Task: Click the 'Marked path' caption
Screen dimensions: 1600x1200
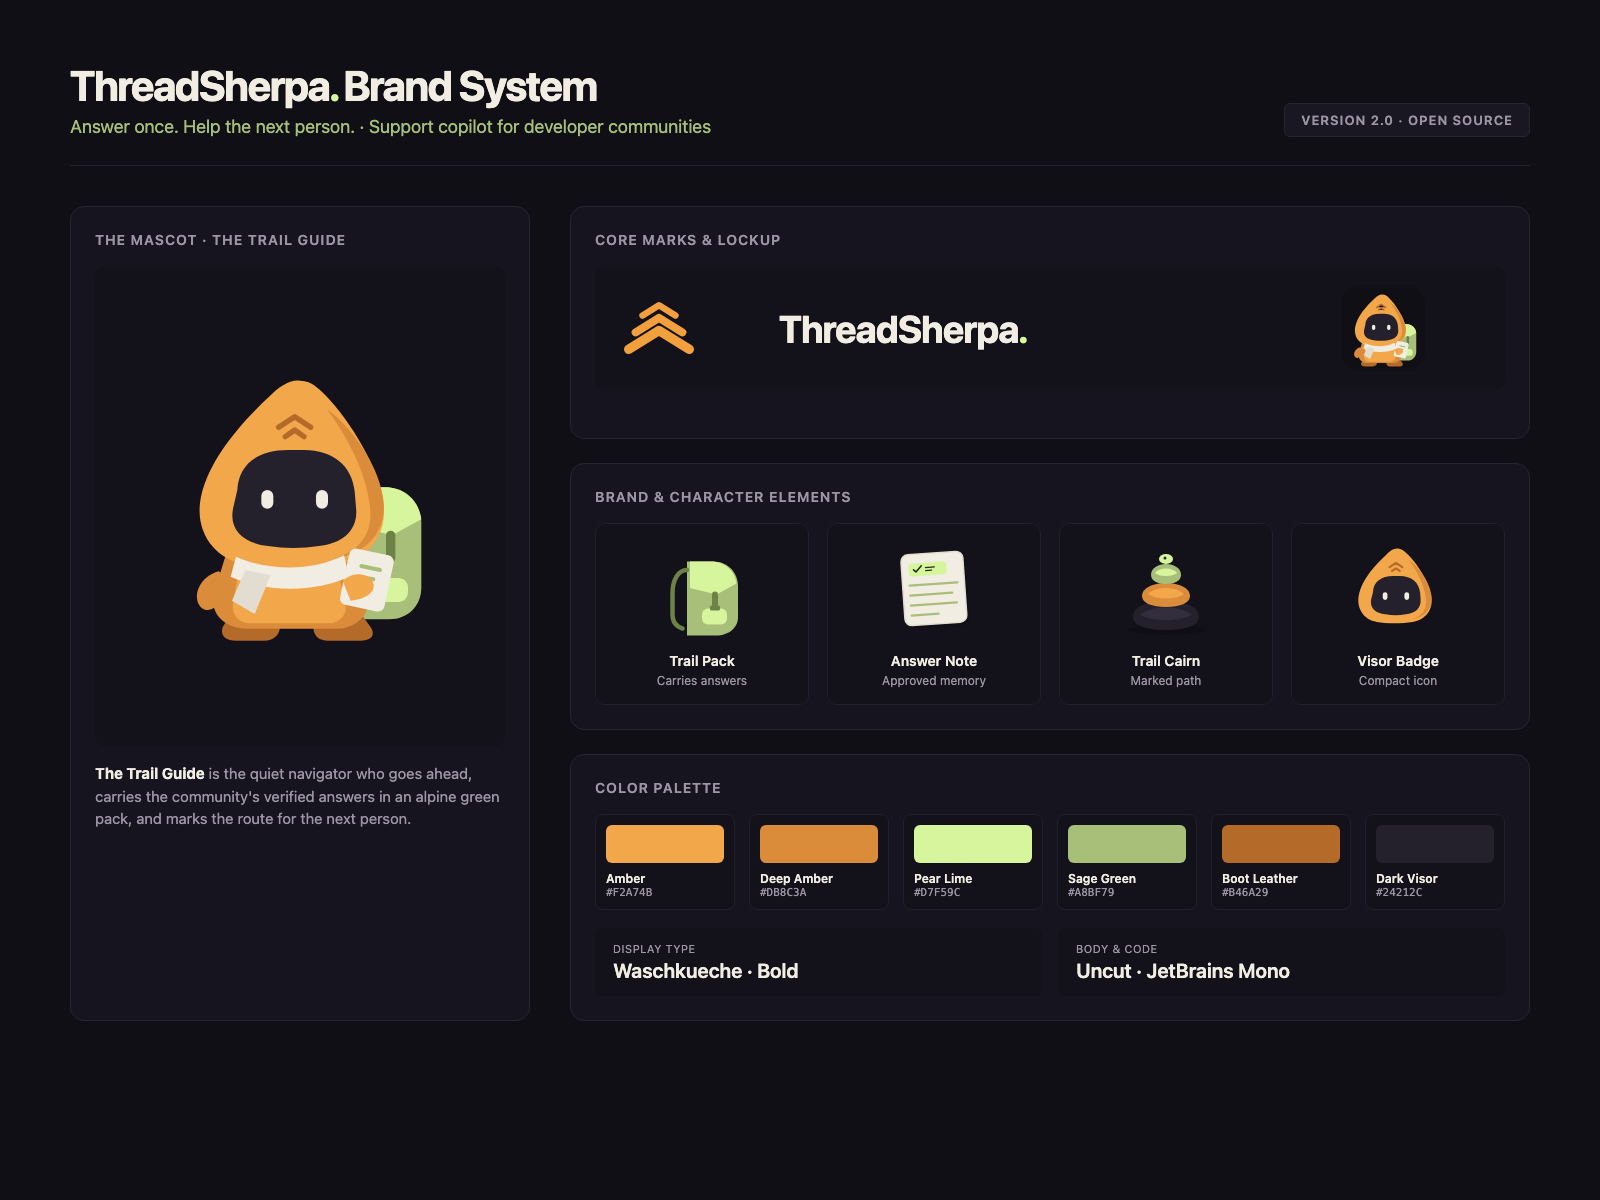Action: pos(1166,681)
